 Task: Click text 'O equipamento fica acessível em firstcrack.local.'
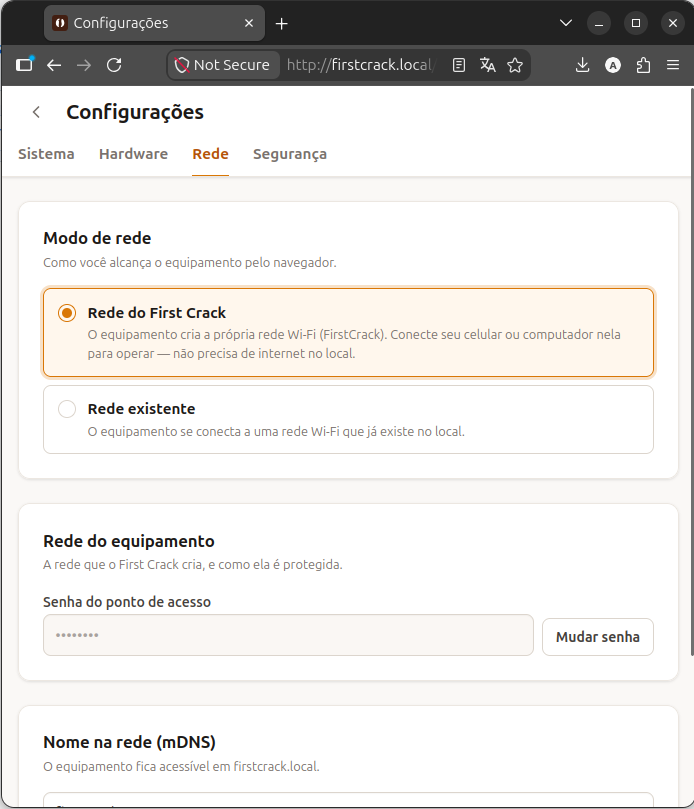[182, 767]
